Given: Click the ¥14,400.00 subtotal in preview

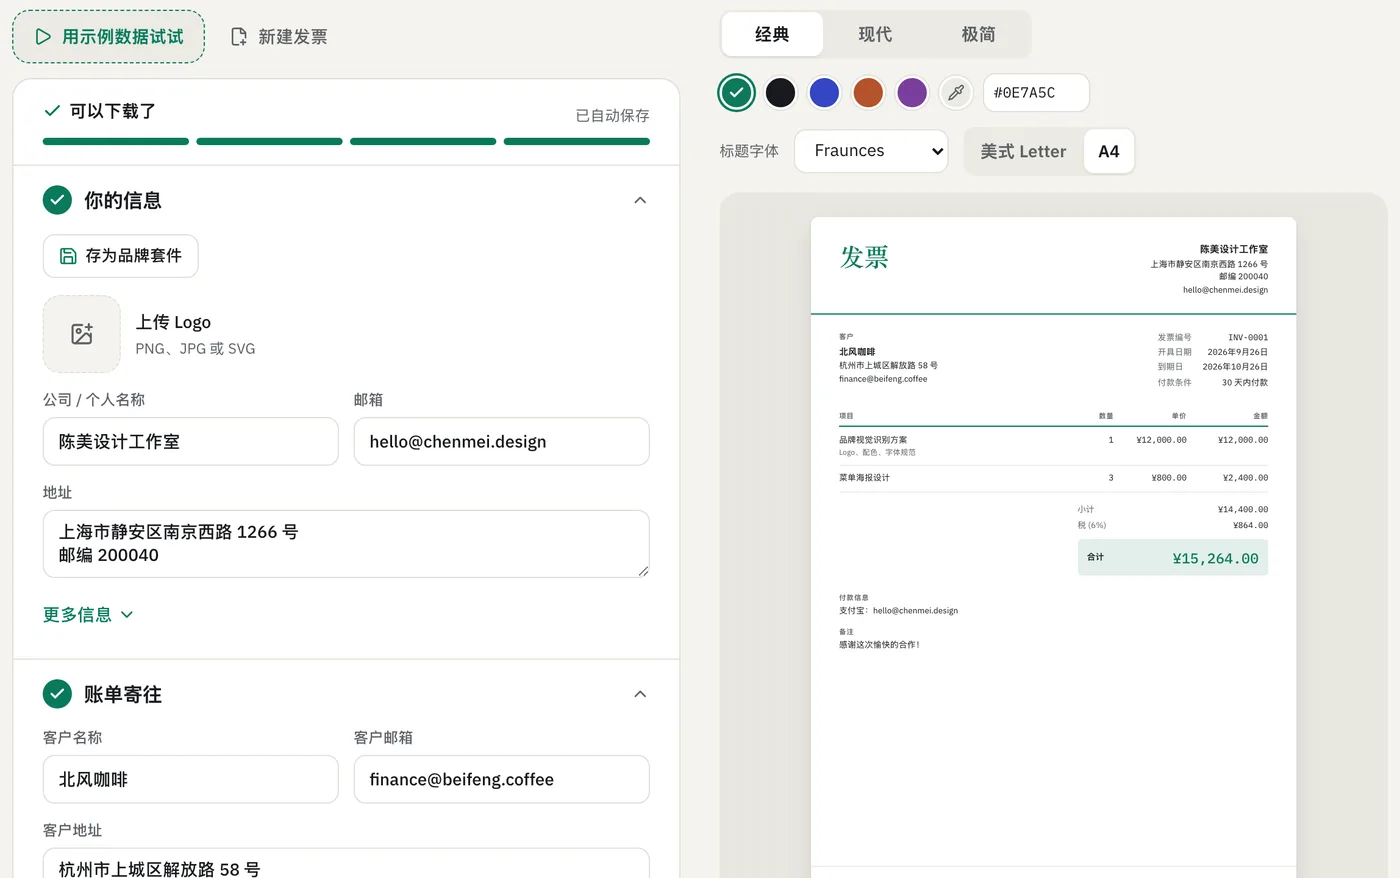Looking at the screenshot, I should (1243, 510).
